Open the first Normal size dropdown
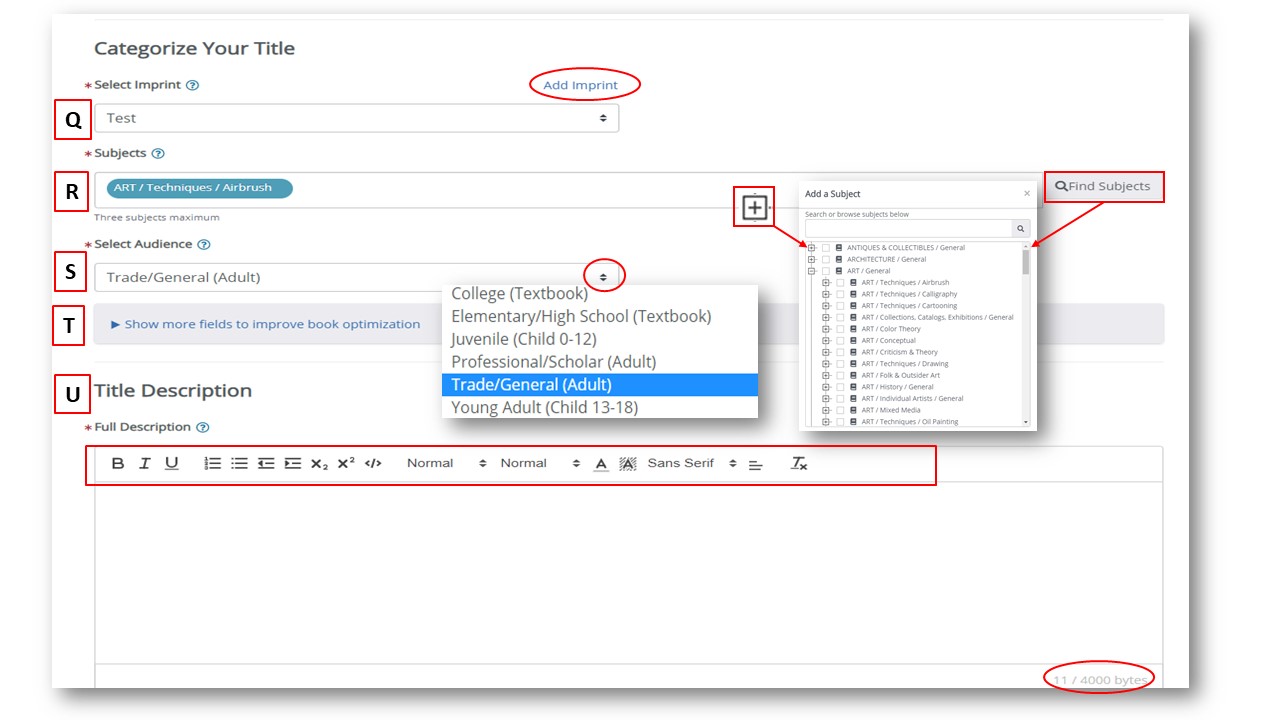This screenshot has width=1280, height=720. pyautogui.click(x=447, y=463)
